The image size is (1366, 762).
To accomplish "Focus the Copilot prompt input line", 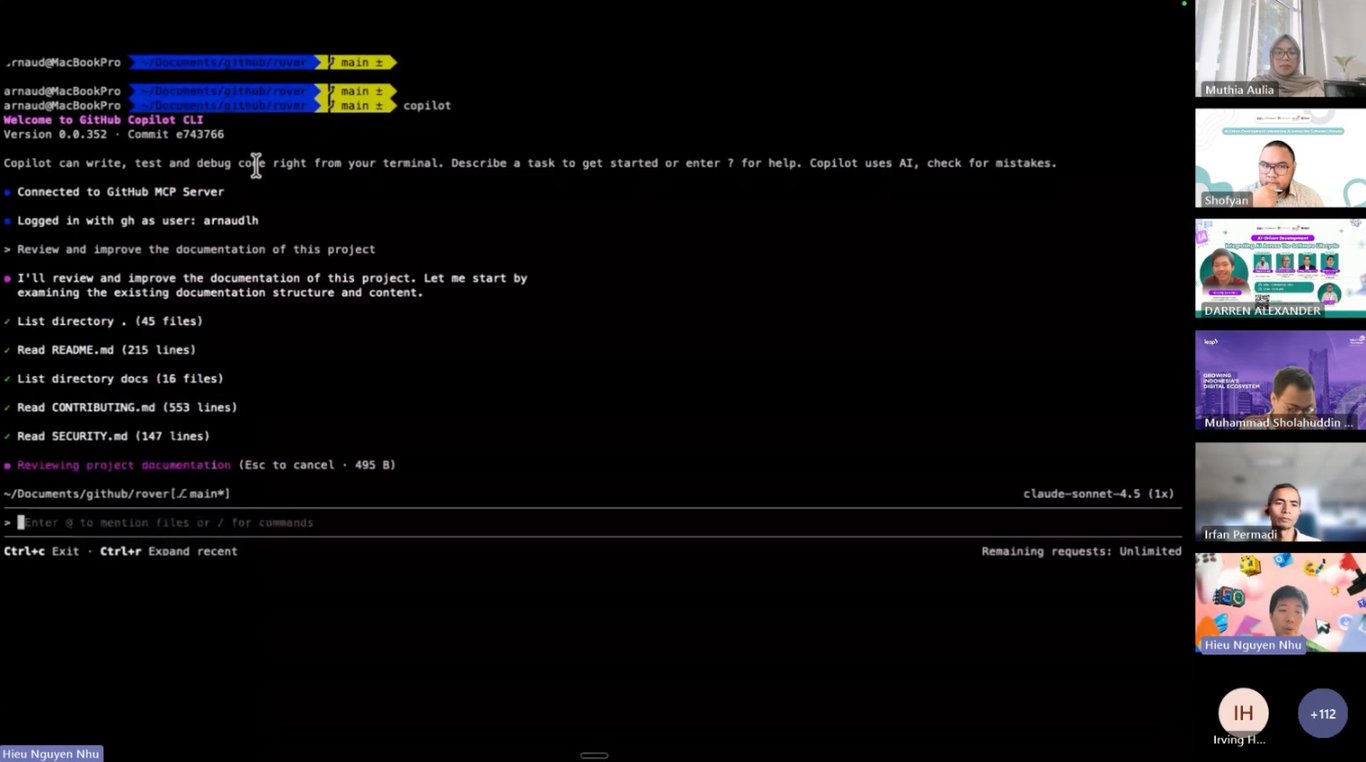I will (592, 523).
